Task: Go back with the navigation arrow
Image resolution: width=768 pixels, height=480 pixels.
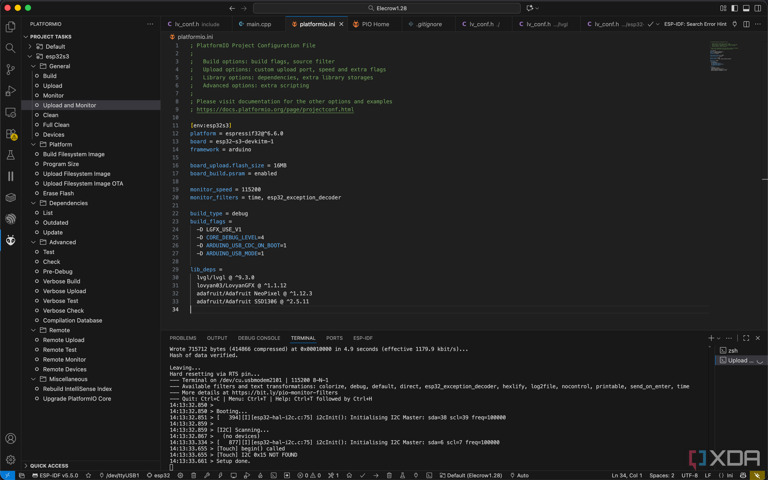Action: coord(232,8)
